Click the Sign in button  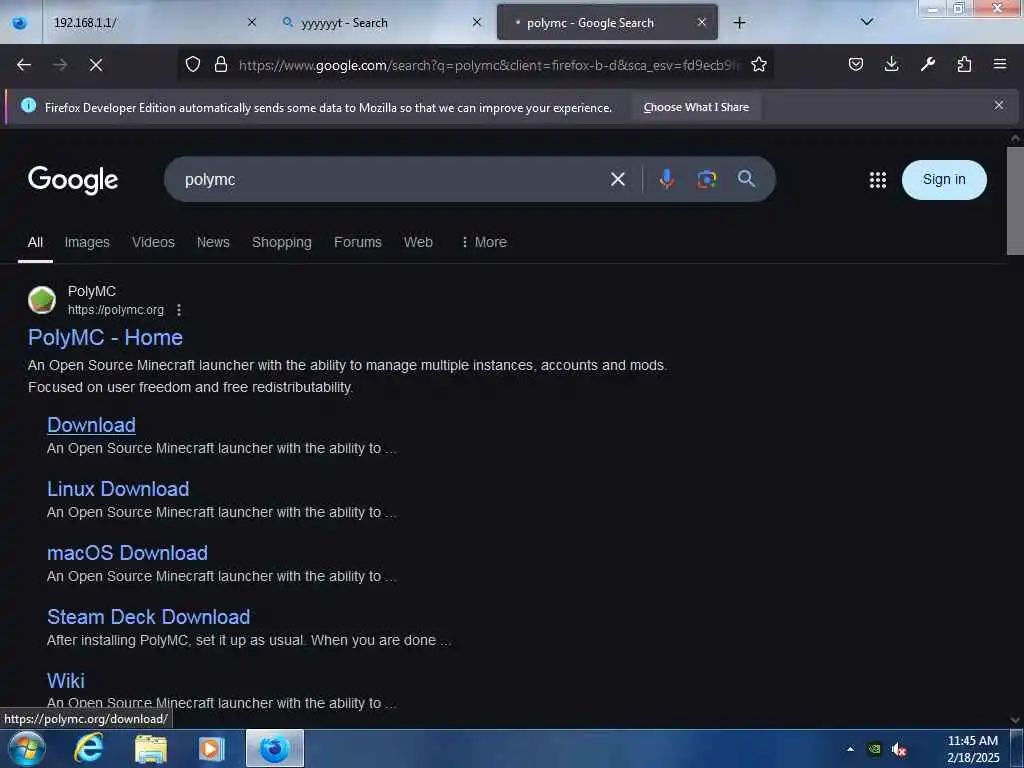[944, 180]
